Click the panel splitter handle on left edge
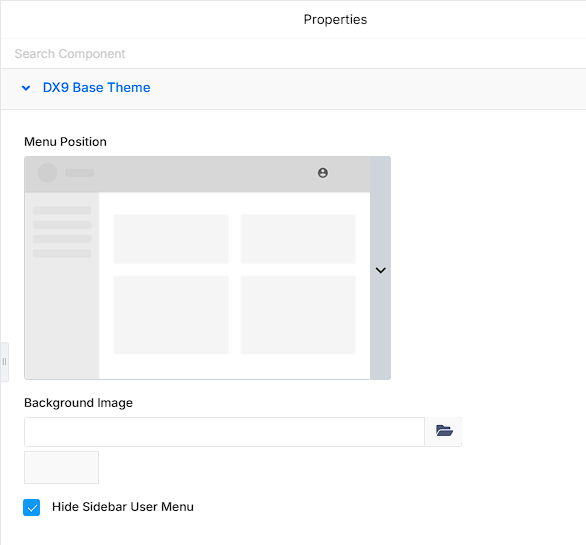The height and width of the screenshot is (545, 586). [4, 362]
